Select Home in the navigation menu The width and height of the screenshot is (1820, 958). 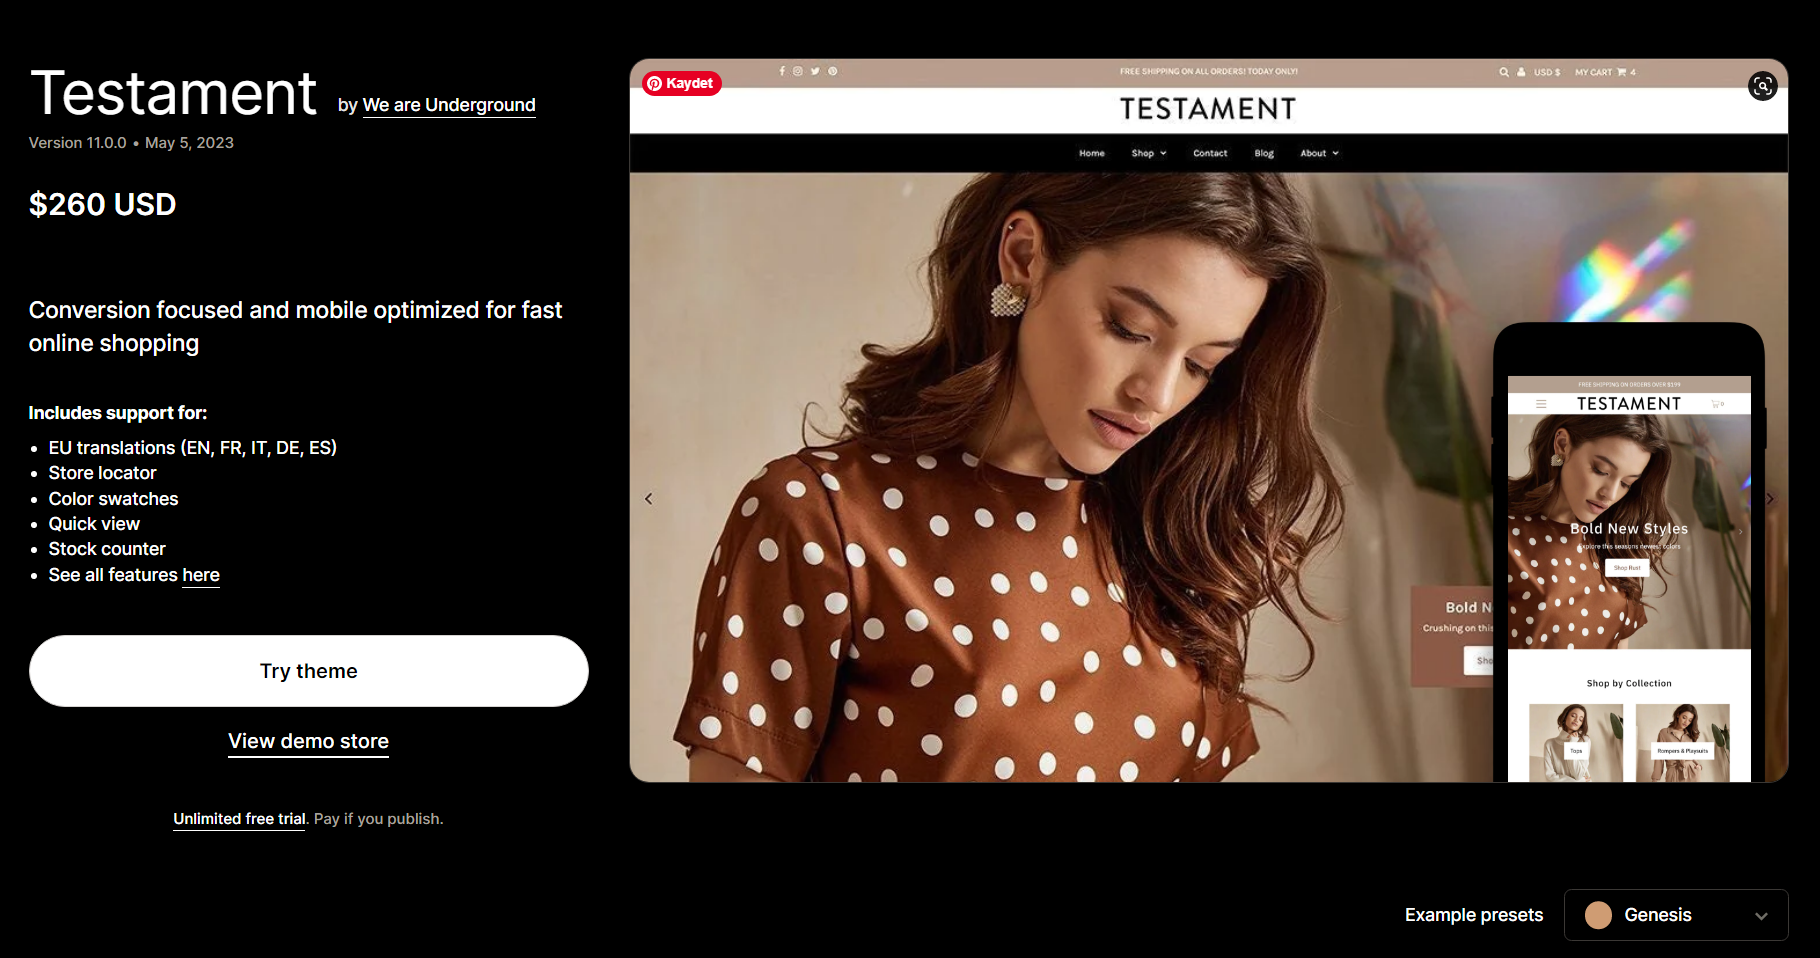(1092, 153)
